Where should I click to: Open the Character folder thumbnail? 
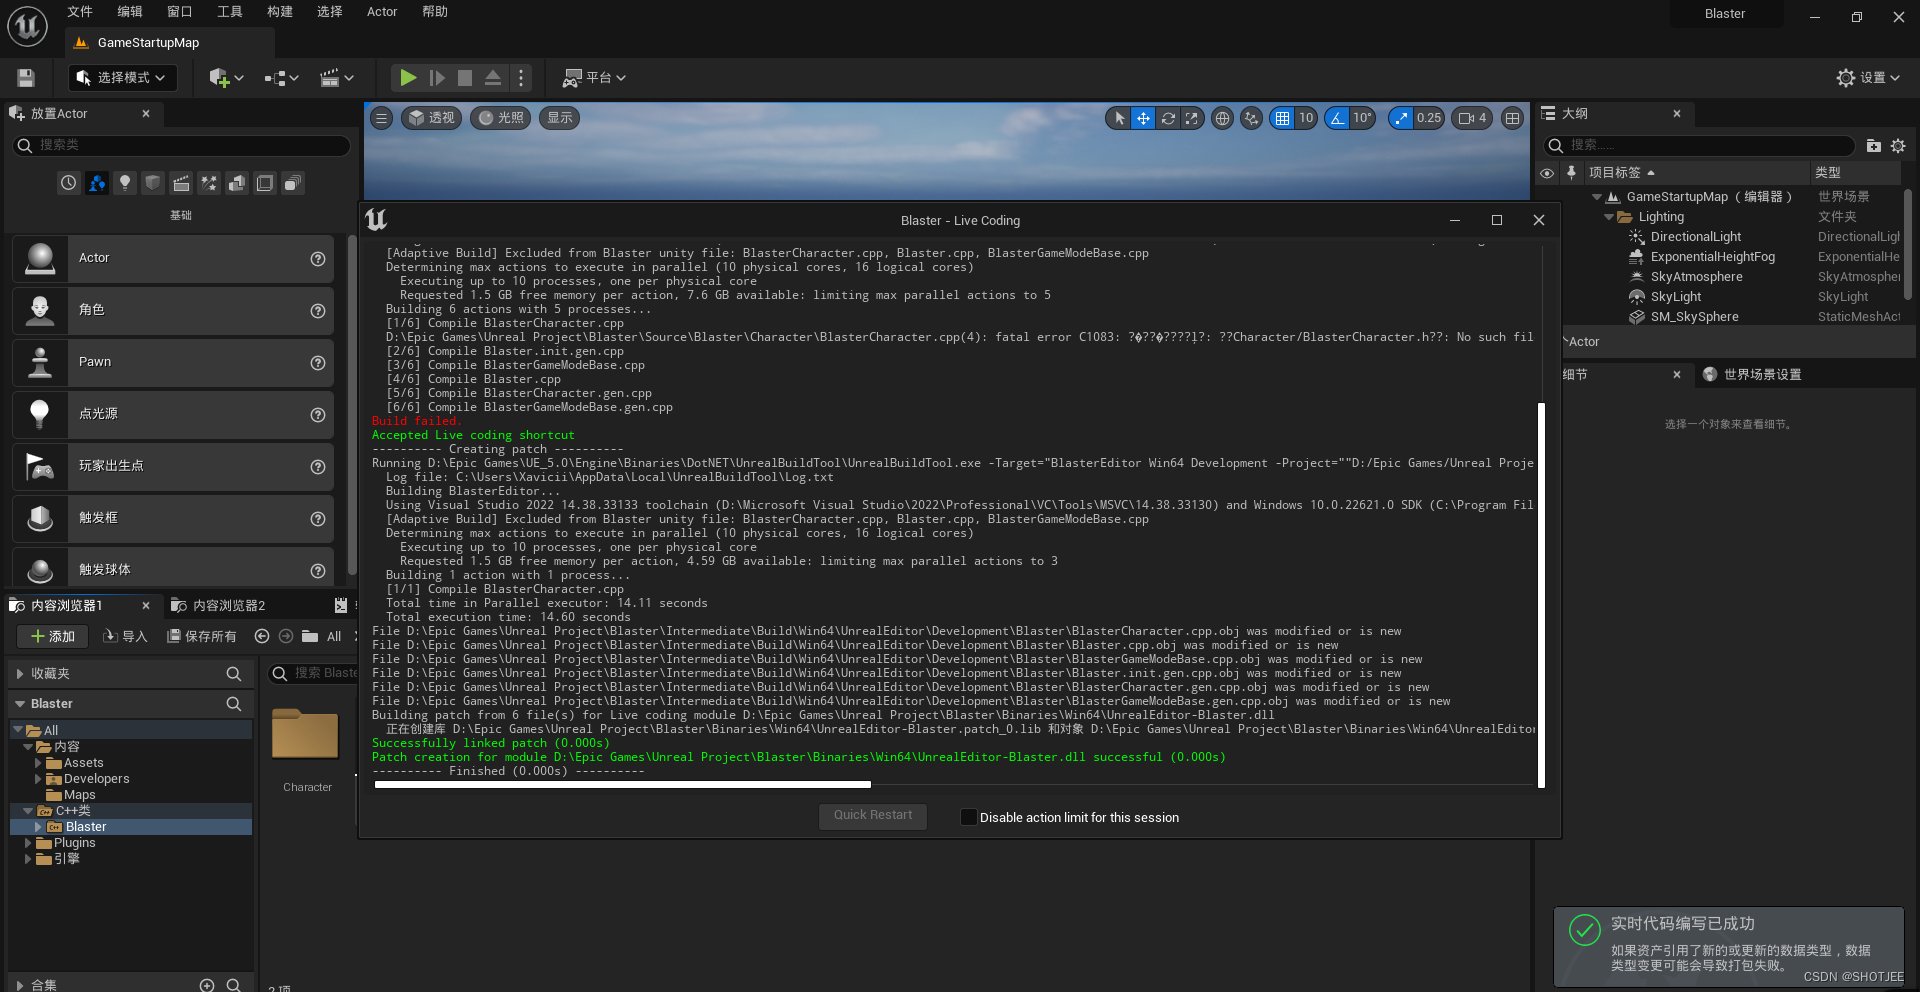click(306, 735)
